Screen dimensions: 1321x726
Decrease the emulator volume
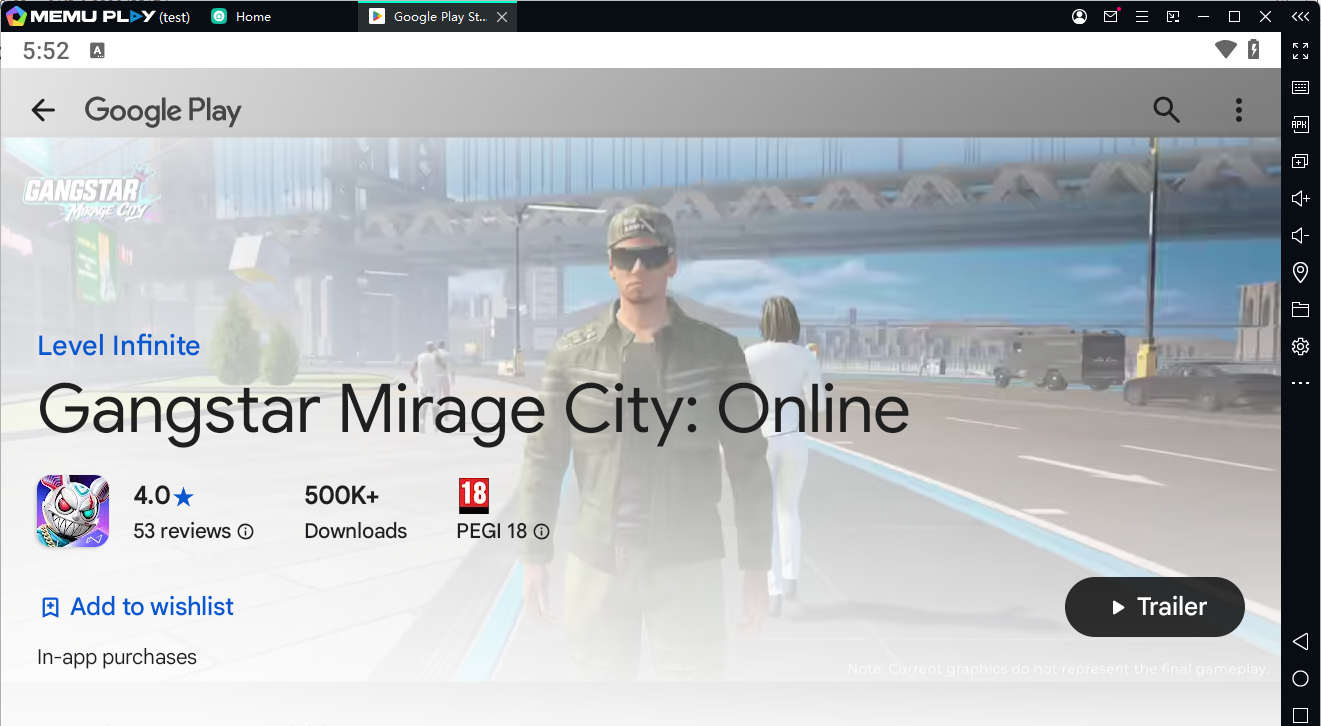pyautogui.click(x=1300, y=235)
